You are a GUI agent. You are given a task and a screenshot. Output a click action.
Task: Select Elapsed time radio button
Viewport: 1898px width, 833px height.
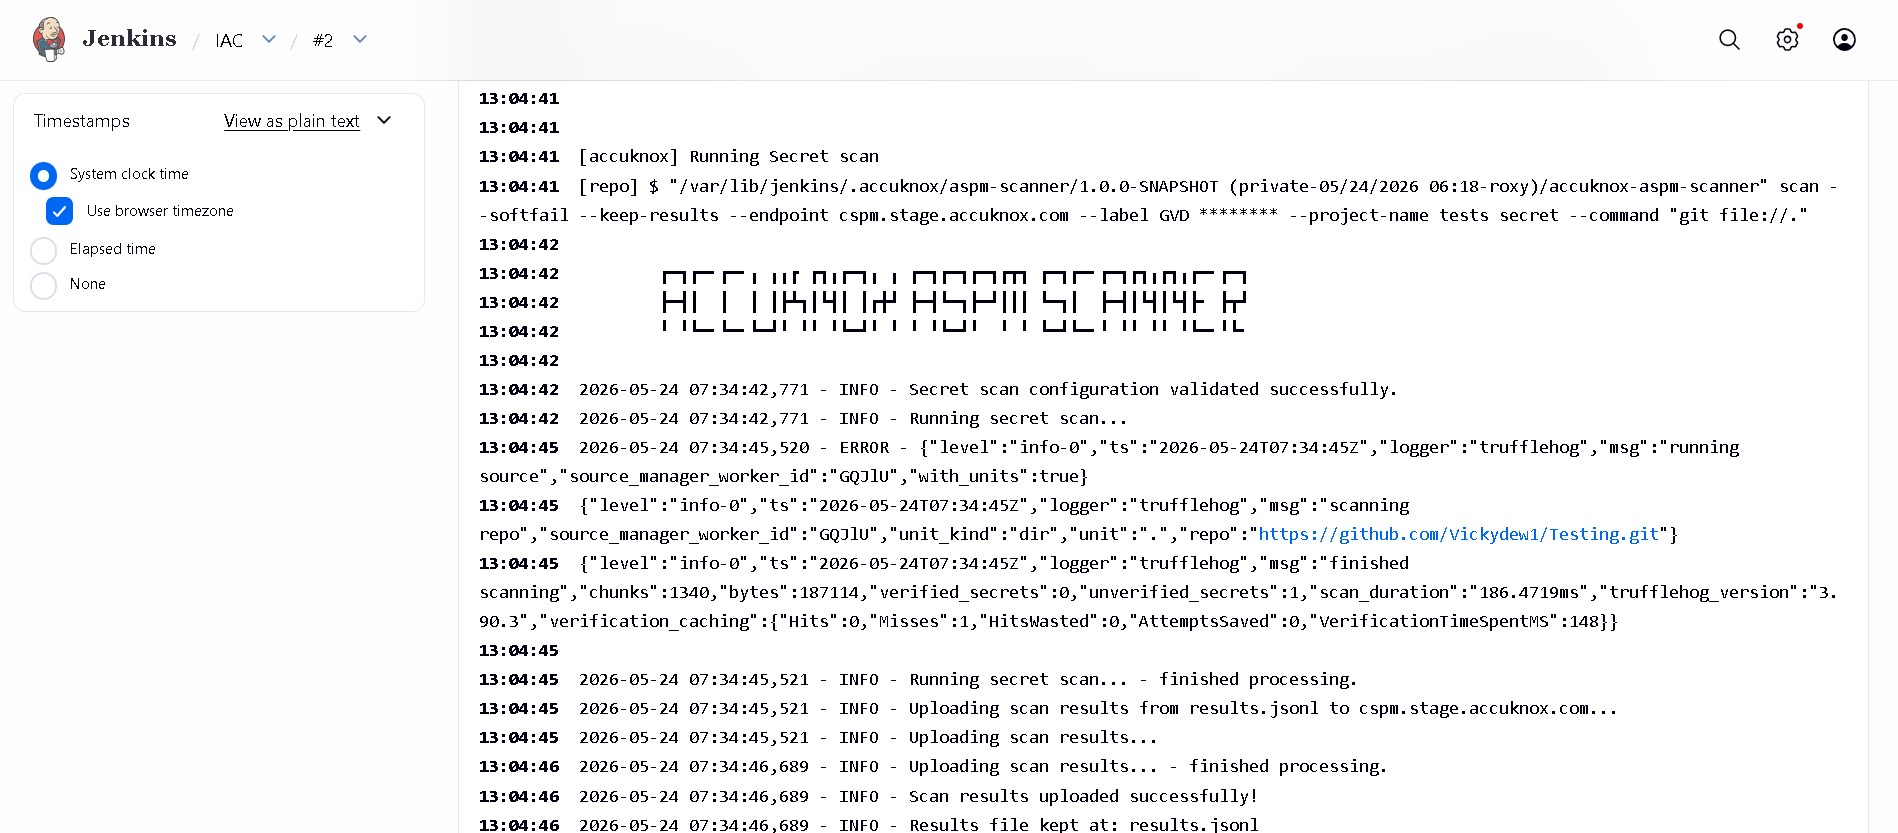43,250
